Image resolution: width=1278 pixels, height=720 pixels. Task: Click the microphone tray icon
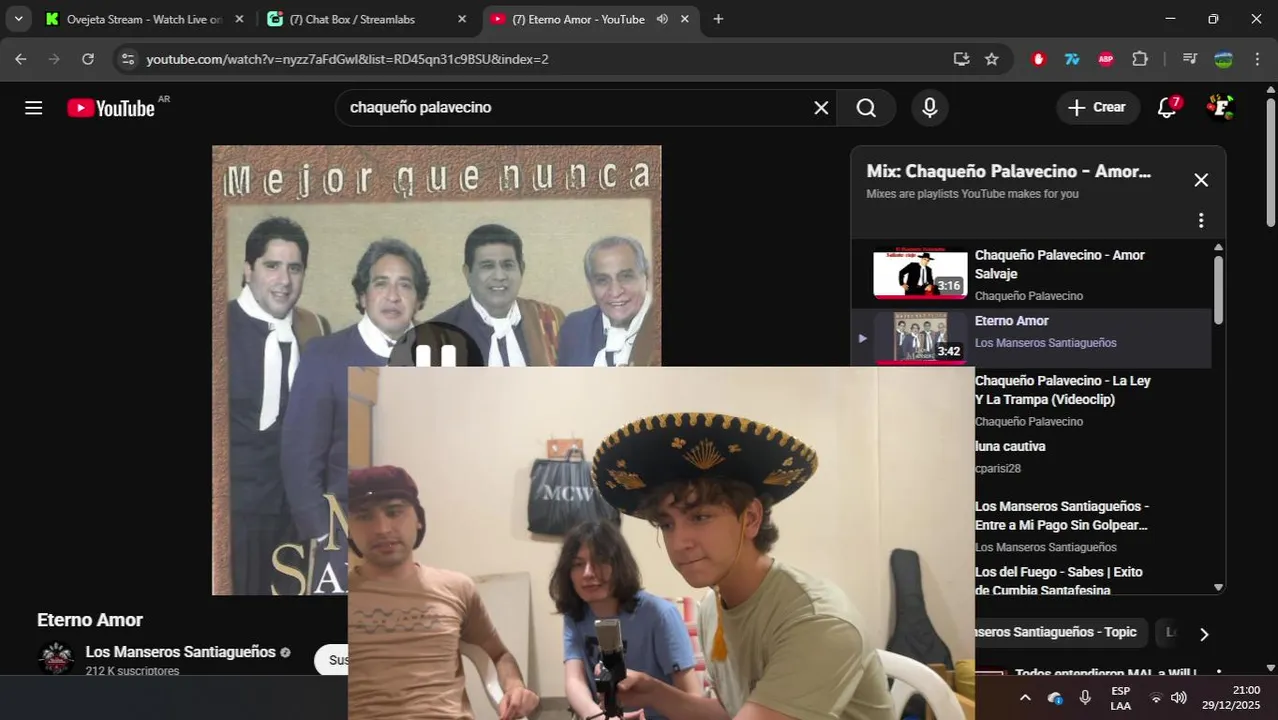point(1085,698)
